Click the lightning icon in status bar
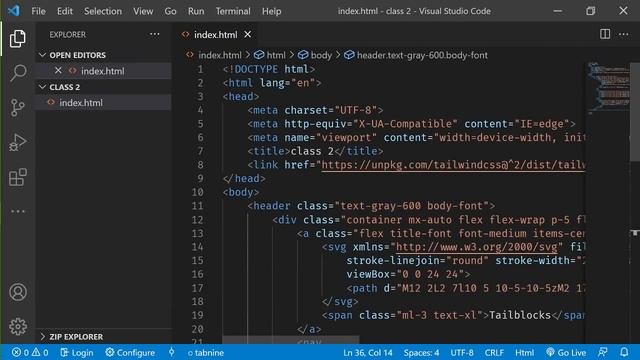This screenshot has height=360, width=640. [171, 352]
